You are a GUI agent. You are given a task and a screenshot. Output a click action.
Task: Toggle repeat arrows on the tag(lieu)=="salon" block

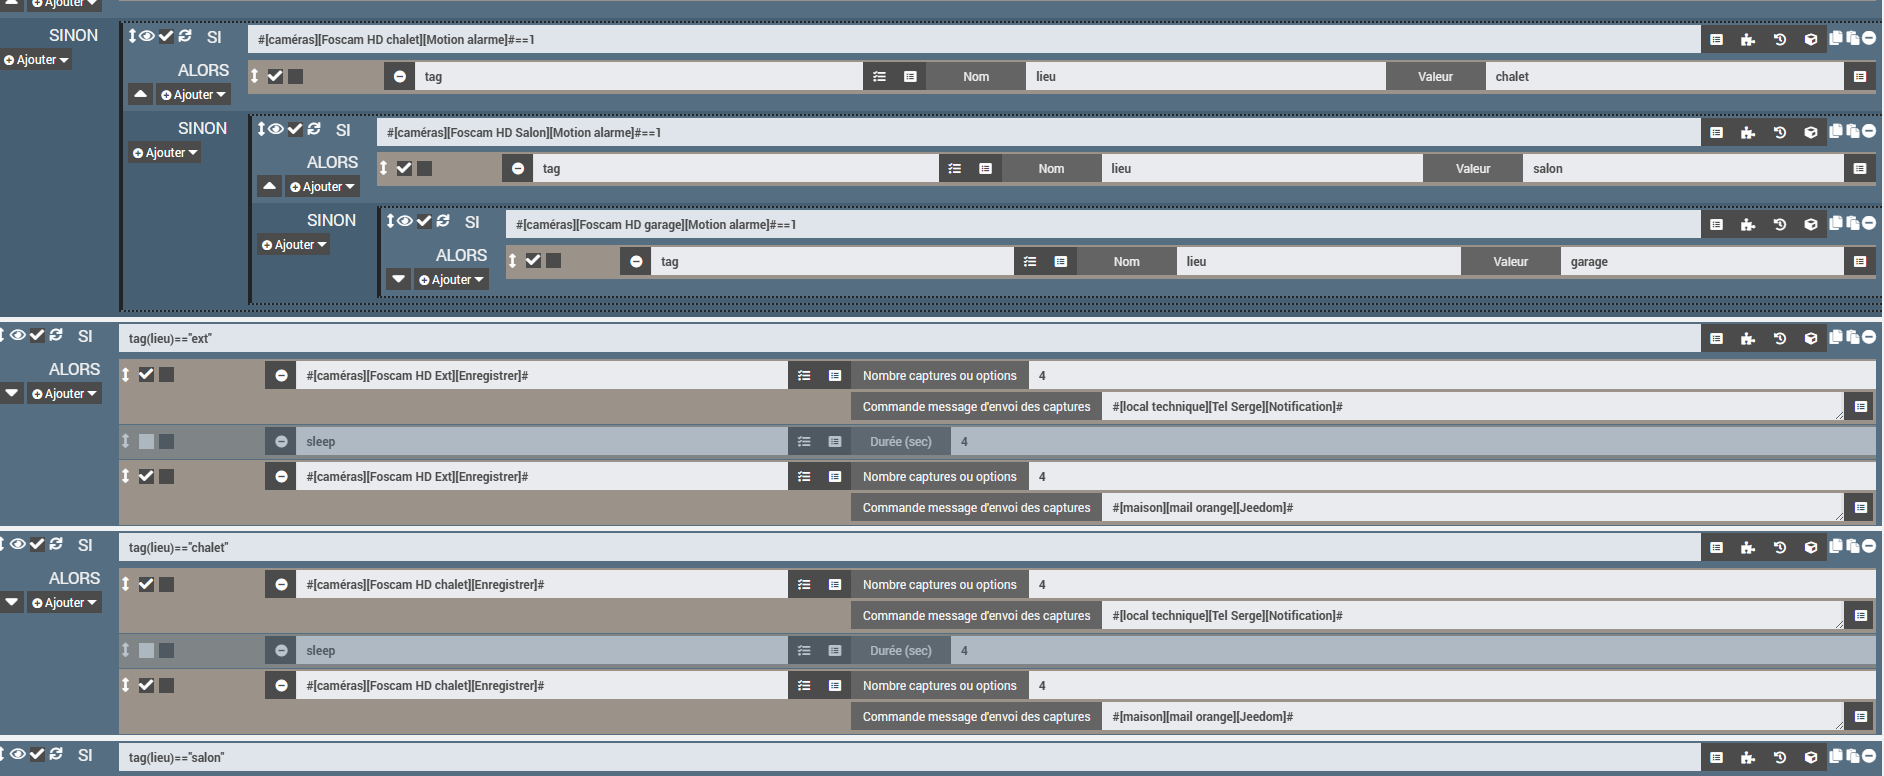pos(56,754)
